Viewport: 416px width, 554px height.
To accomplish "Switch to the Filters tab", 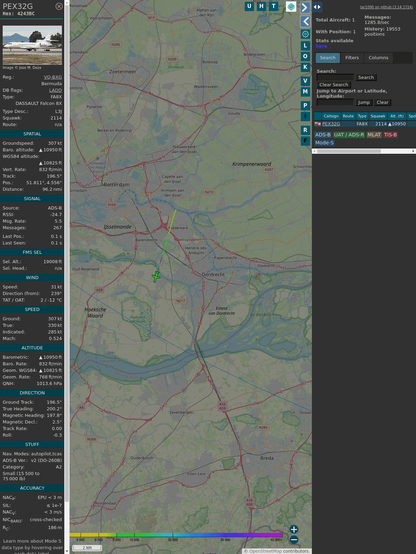I will tap(352, 58).
